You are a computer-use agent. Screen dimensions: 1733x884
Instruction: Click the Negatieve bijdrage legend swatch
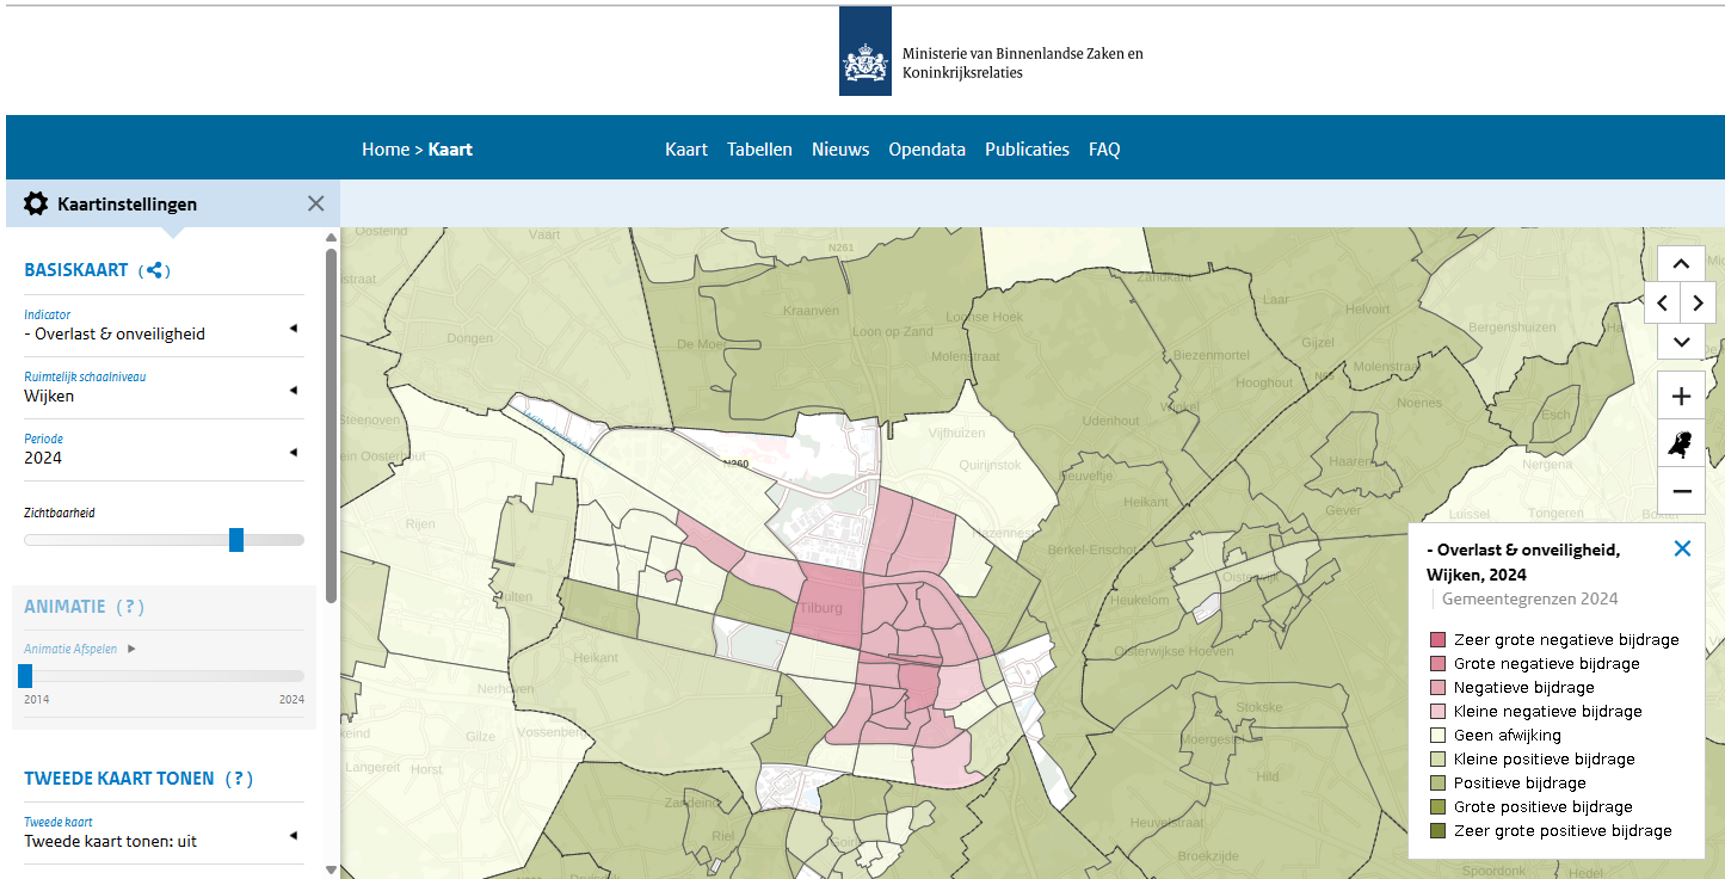click(1438, 688)
